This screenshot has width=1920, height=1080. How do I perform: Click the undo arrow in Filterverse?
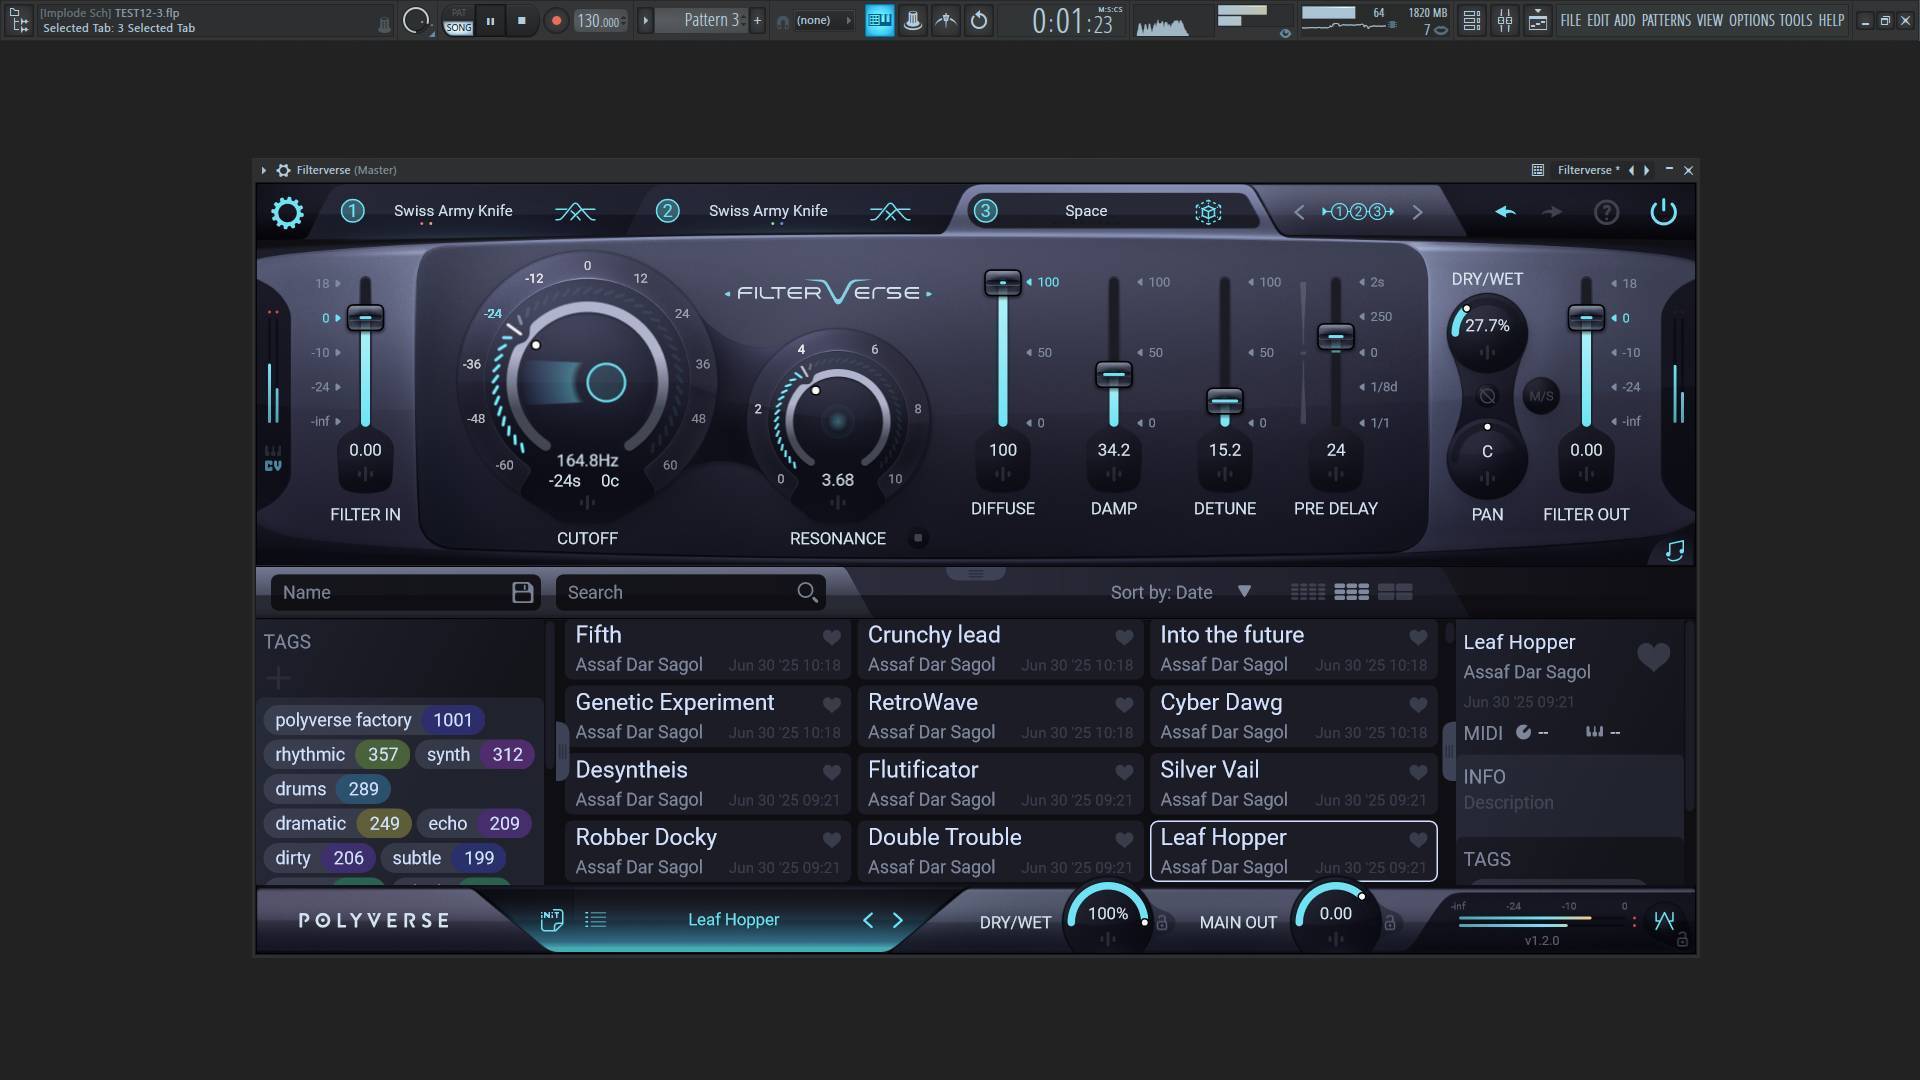(1505, 212)
